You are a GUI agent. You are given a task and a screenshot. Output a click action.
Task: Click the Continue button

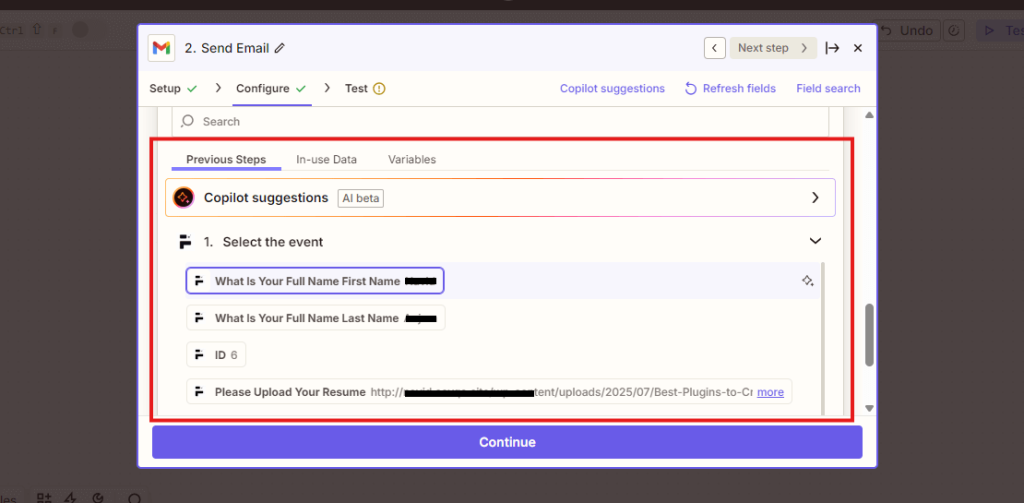507,442
